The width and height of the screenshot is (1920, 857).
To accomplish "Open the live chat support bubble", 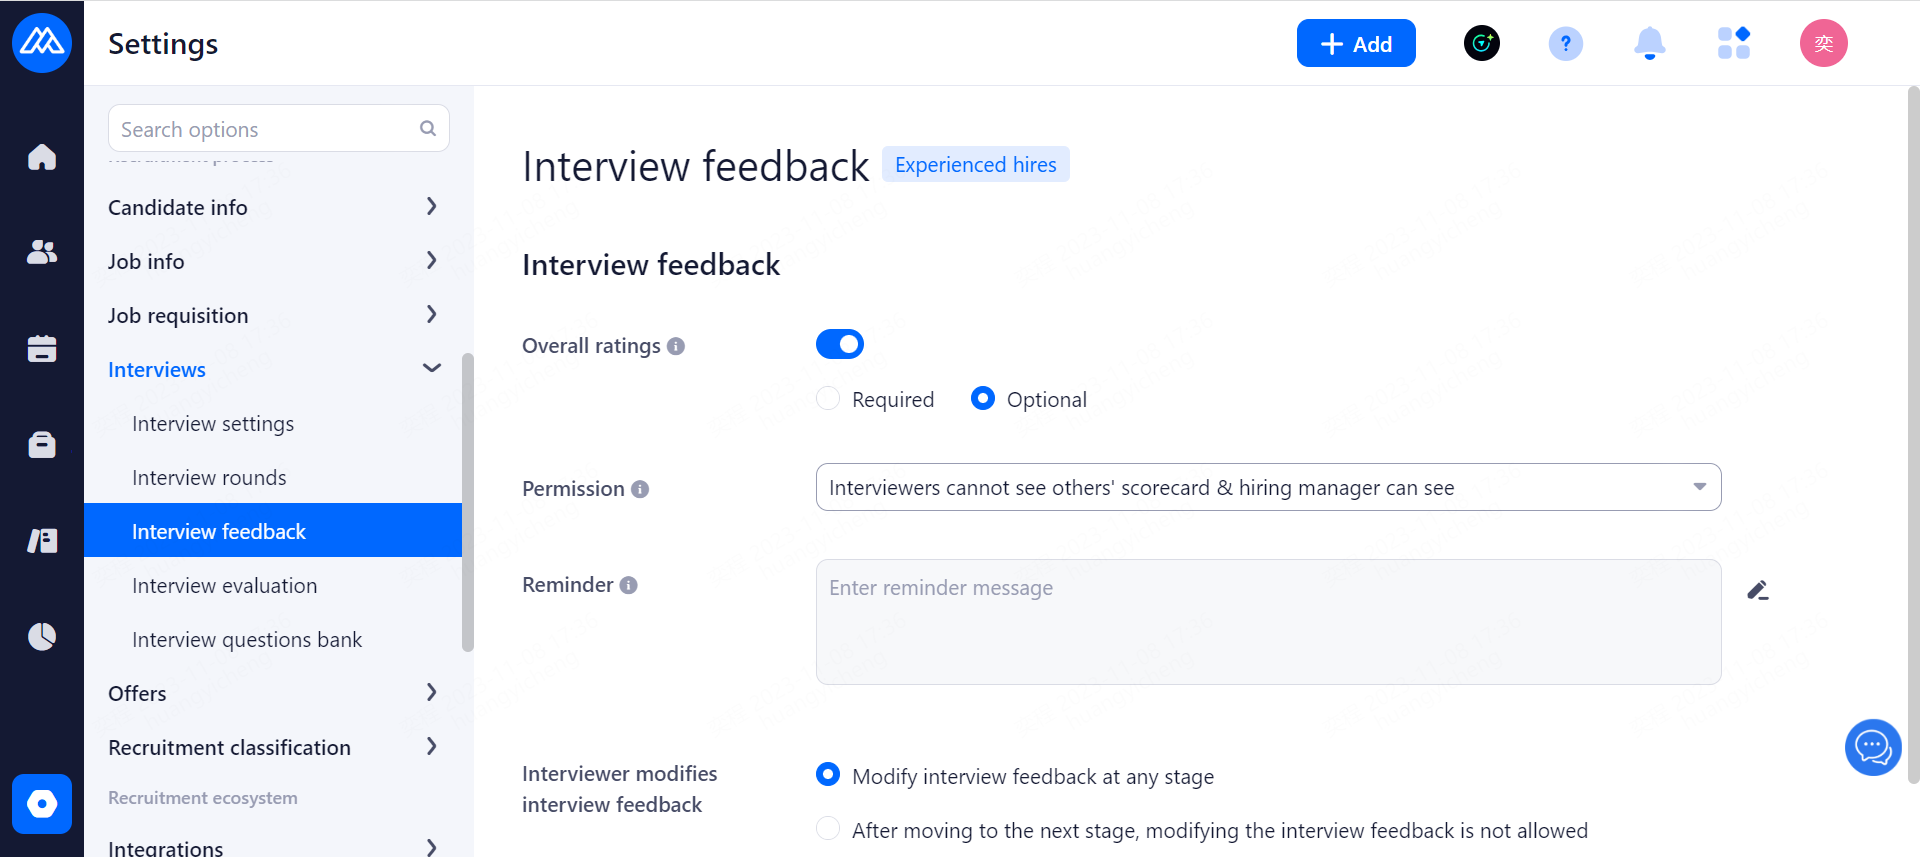I will pos(1872,747).
